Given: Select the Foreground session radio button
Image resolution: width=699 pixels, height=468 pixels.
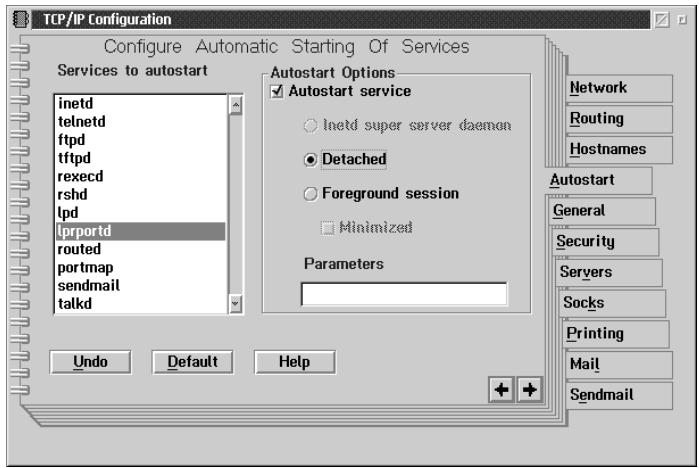Looking at the screenshot, I should point(310,194).
